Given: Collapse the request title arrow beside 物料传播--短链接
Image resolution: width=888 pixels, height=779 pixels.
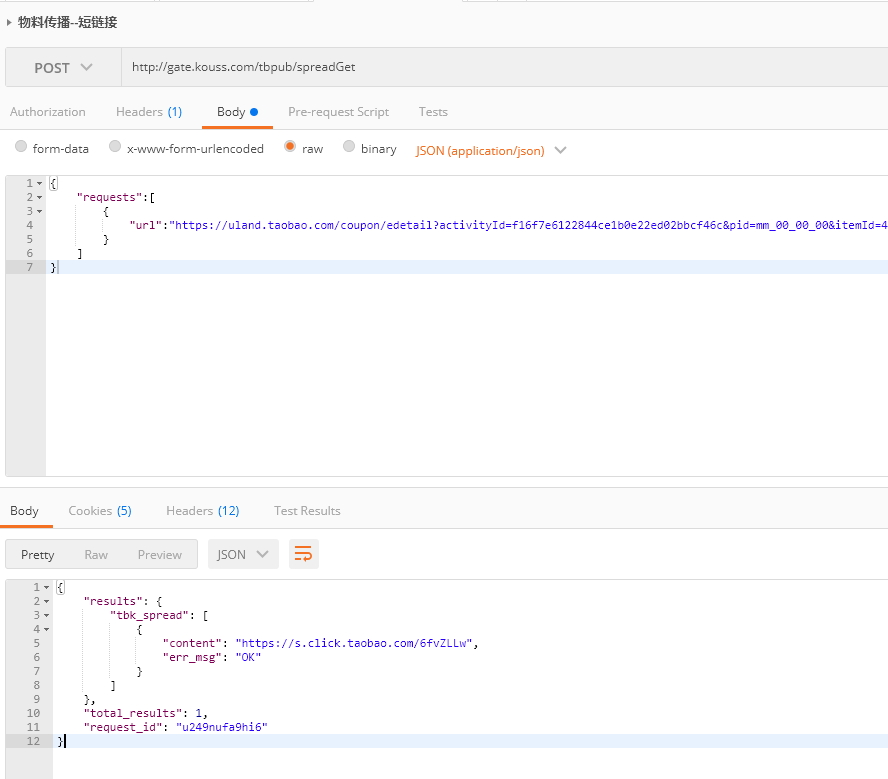Looking at the screenshot, I should pos(10,22).
